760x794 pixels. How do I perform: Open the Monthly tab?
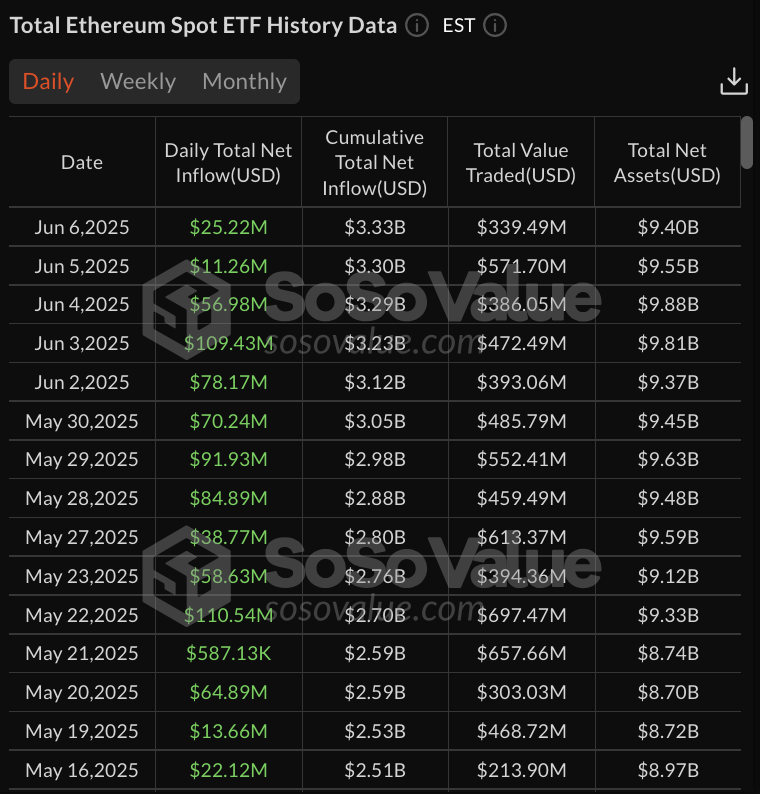click(244, 82)
